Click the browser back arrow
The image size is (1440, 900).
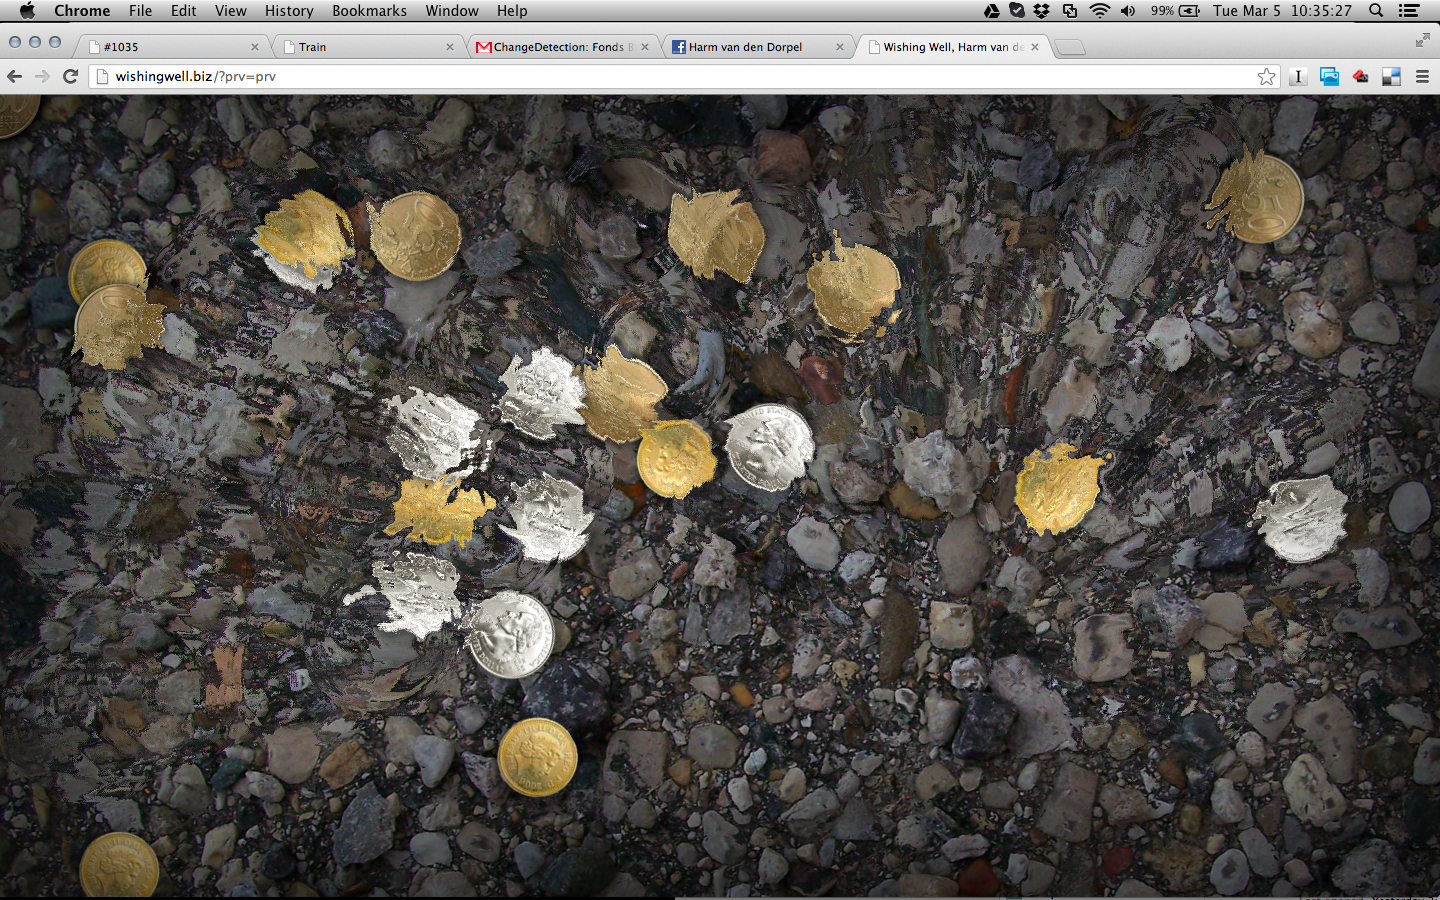coord(14,76)
